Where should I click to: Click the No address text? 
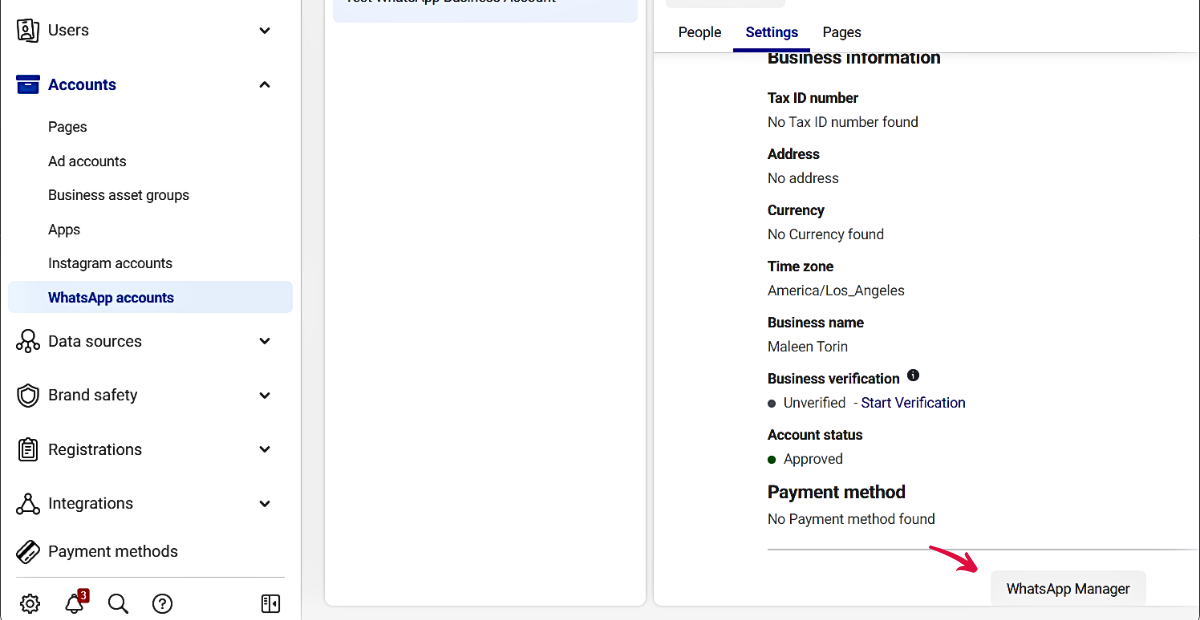pyautogui.click(x=803, y=178)
